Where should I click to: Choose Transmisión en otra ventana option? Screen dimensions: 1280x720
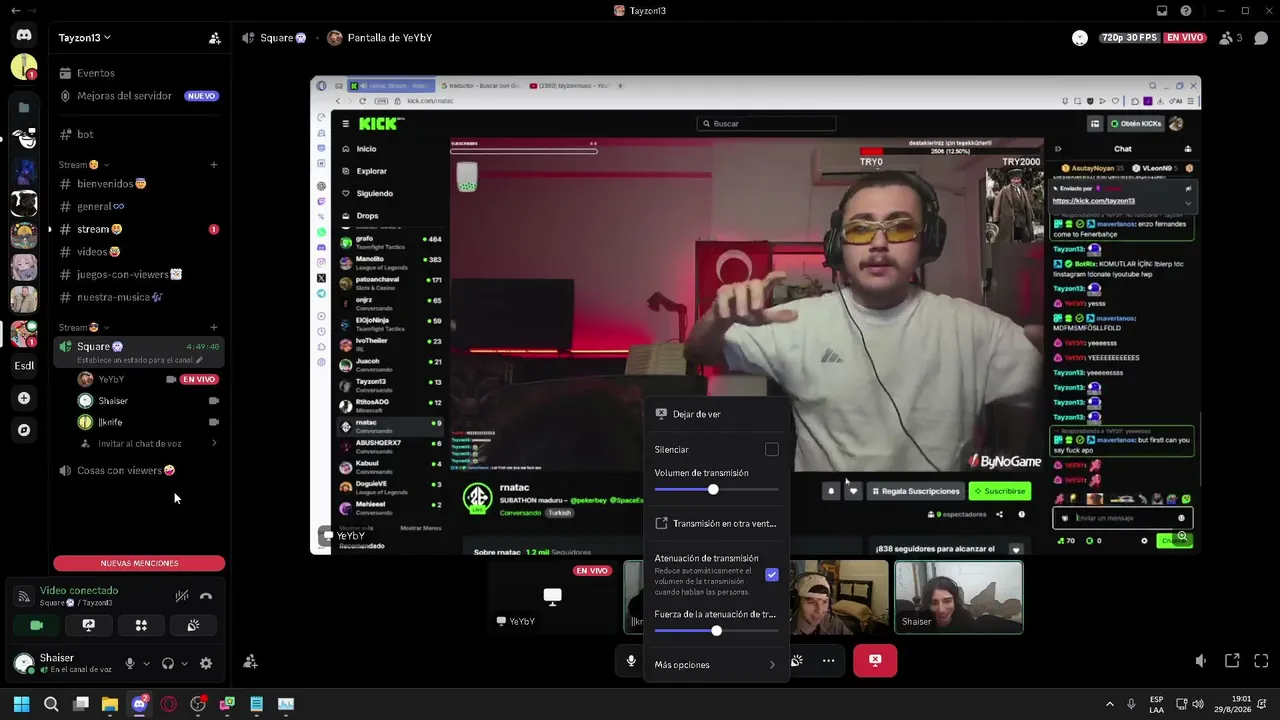coord(716,523)
